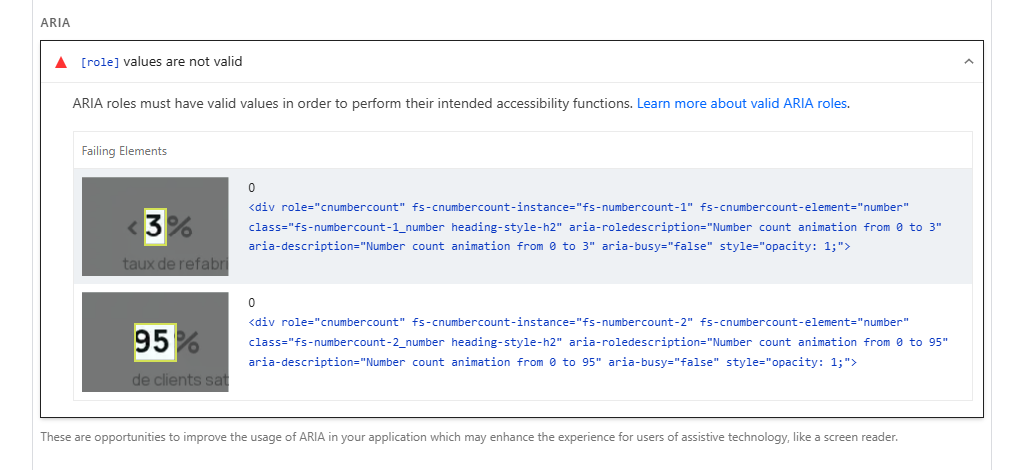Image resolution: width=1027 pixels, height=470 pixels.
Task: Select the fs-numbercount-2 div code snippet
Action: click(598, 342)
